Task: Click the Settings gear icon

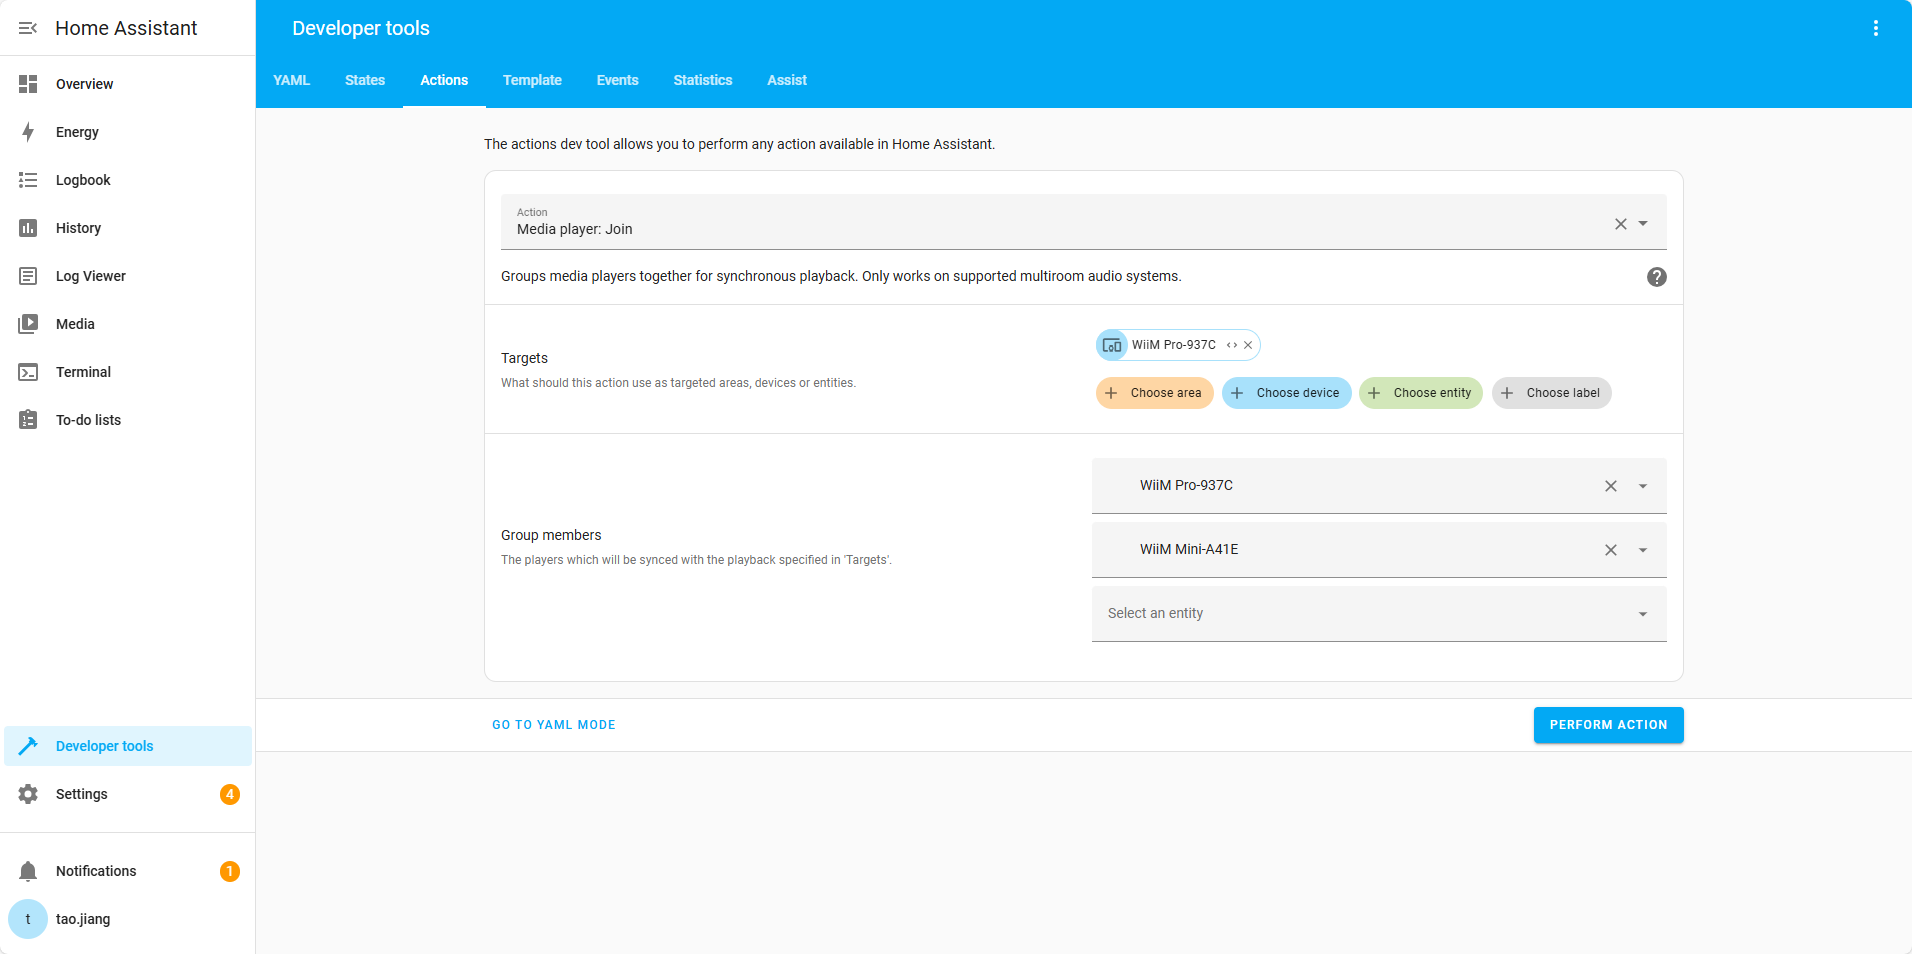Action: click(28, 794)
